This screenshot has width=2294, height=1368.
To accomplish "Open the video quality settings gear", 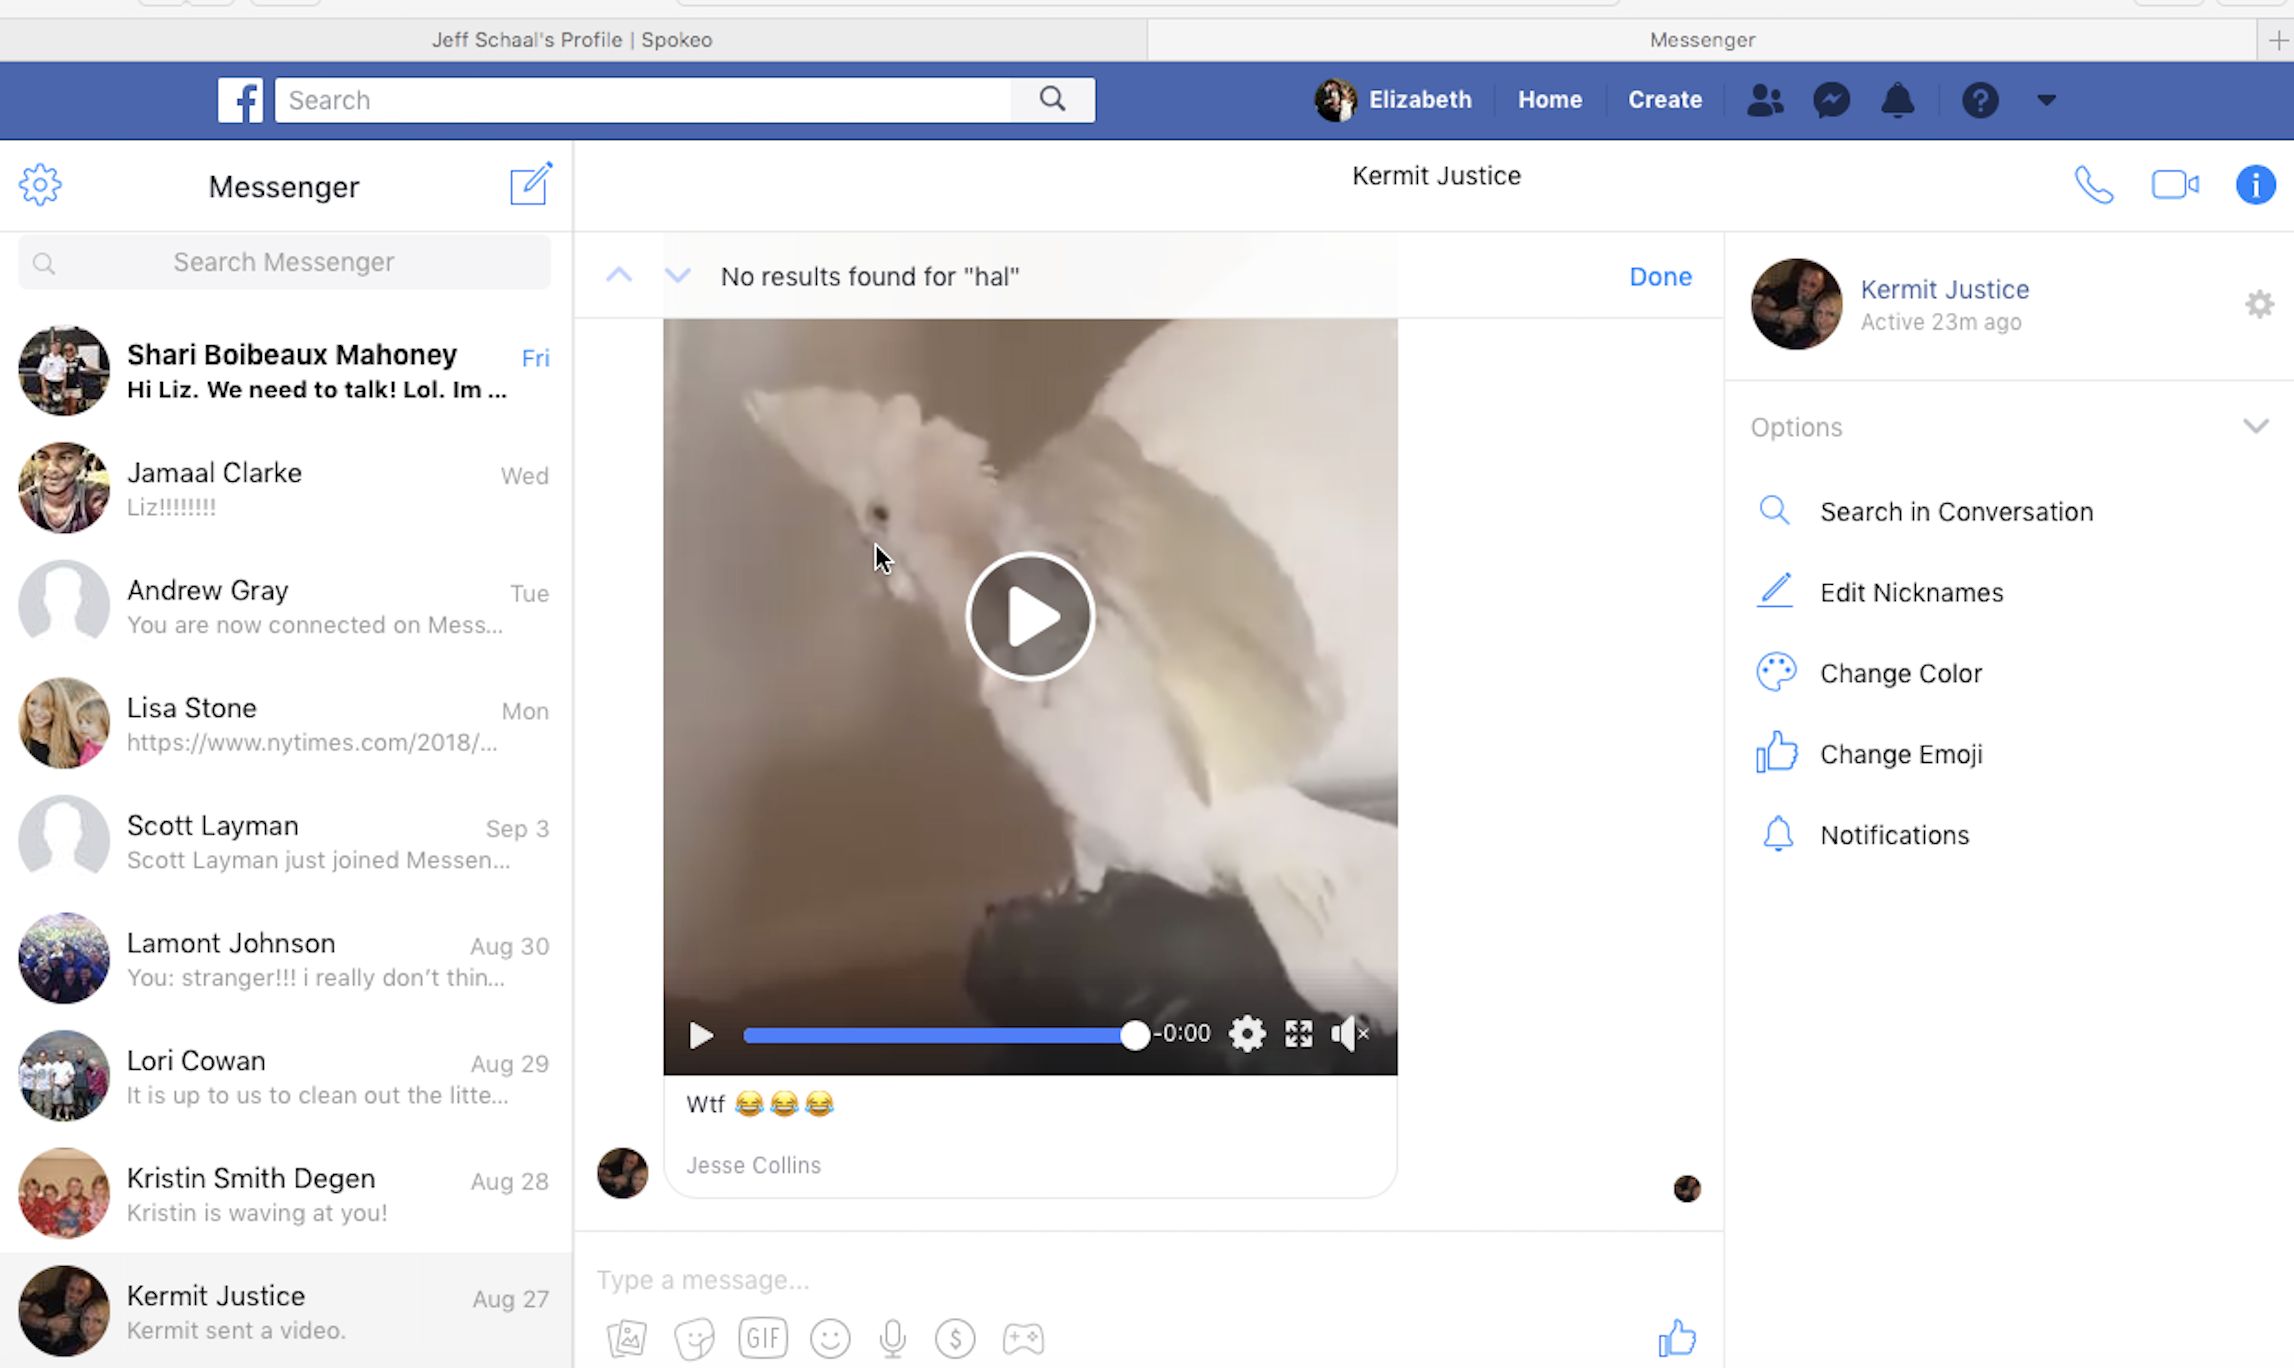I will [1246, 1034].
